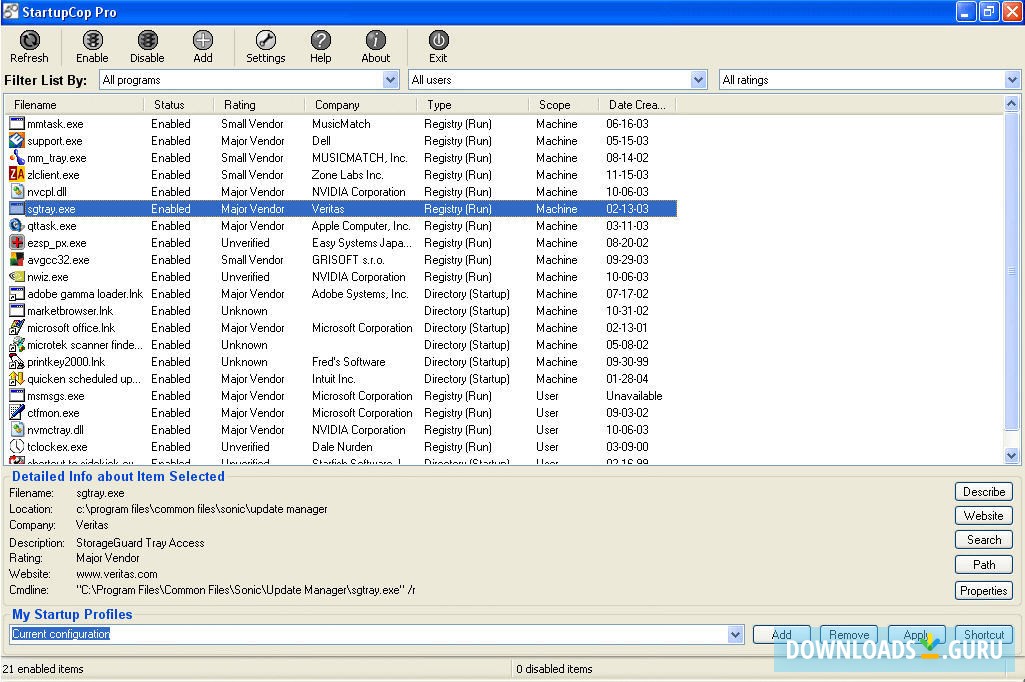
Task: Open the All users filter dropdown
Action: [x=699, y=79]
